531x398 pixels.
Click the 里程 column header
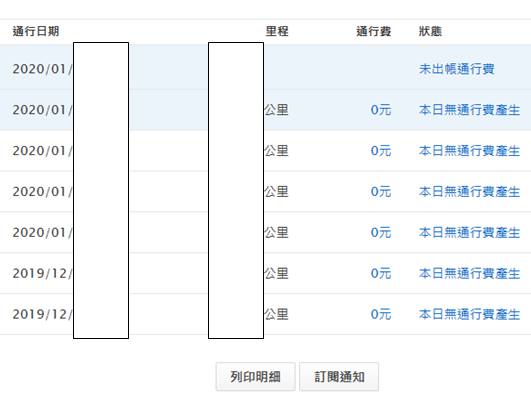point(277,31)
